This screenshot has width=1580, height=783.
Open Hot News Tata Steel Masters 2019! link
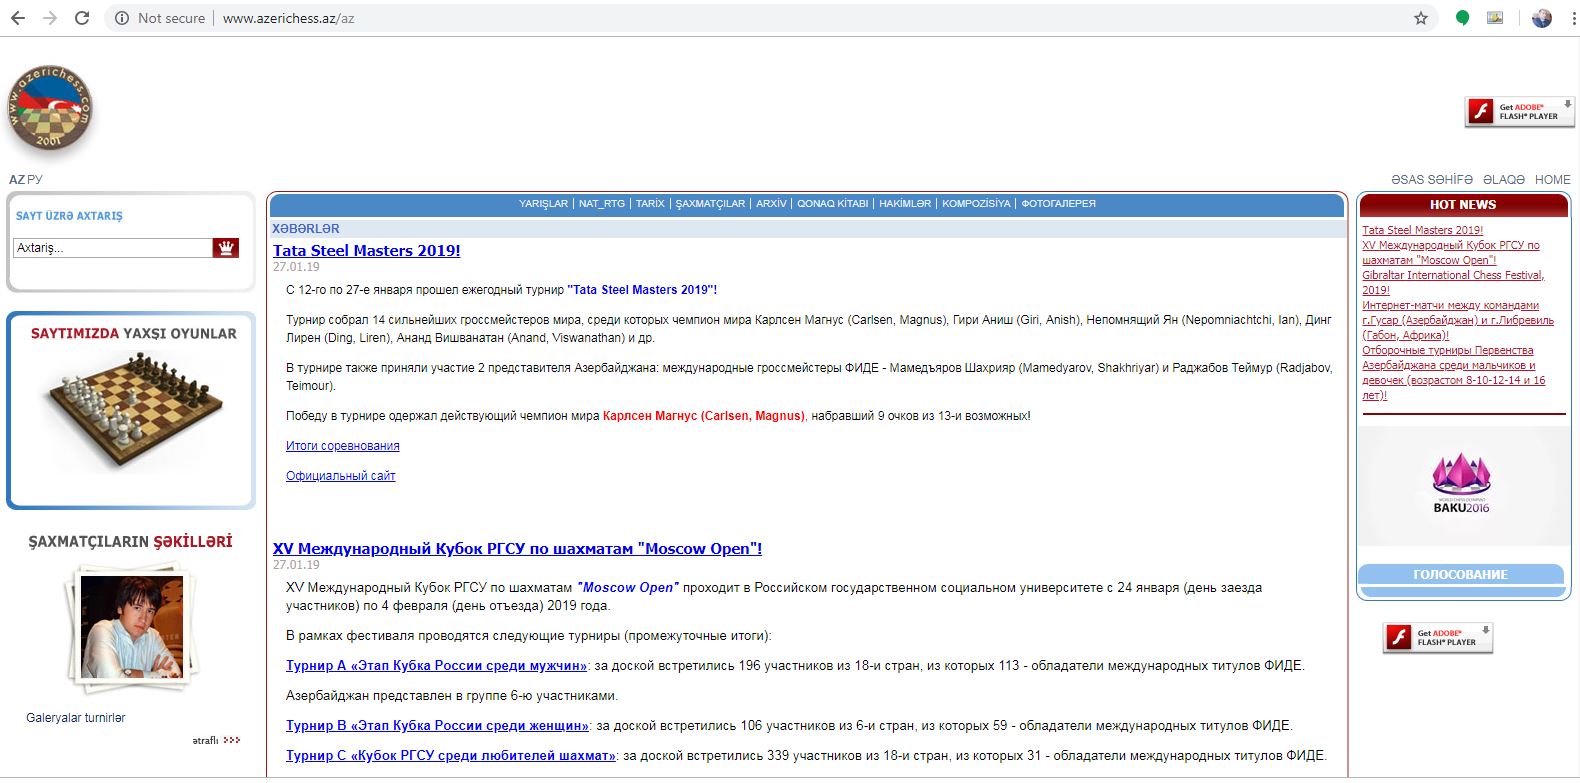point(1422,230)
